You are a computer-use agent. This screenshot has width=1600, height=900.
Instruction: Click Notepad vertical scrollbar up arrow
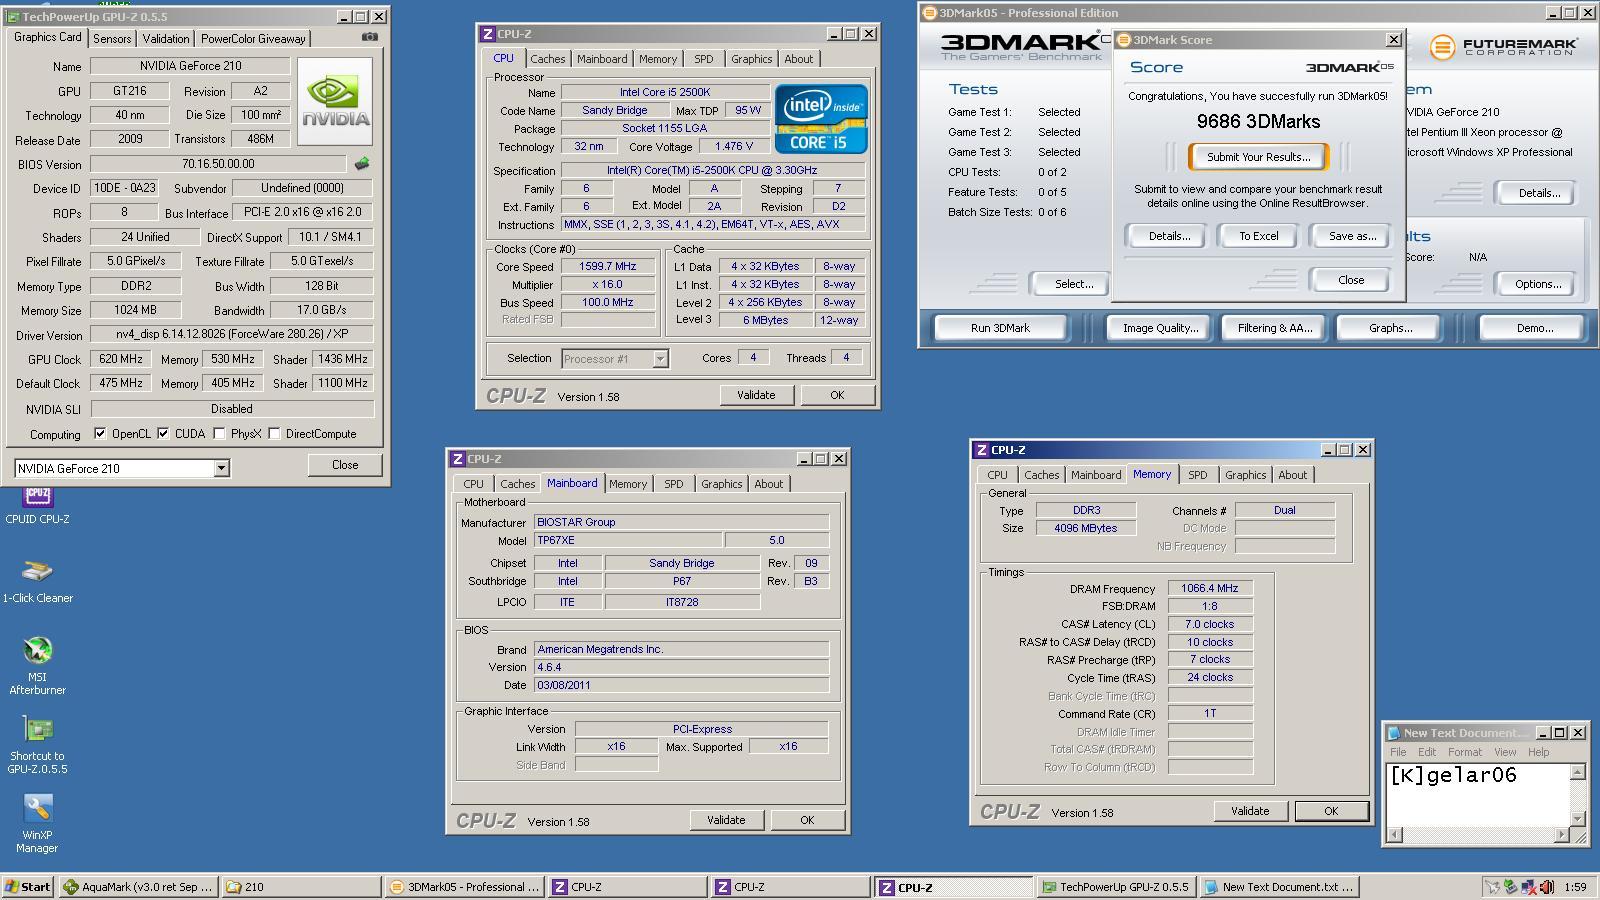1578,772
